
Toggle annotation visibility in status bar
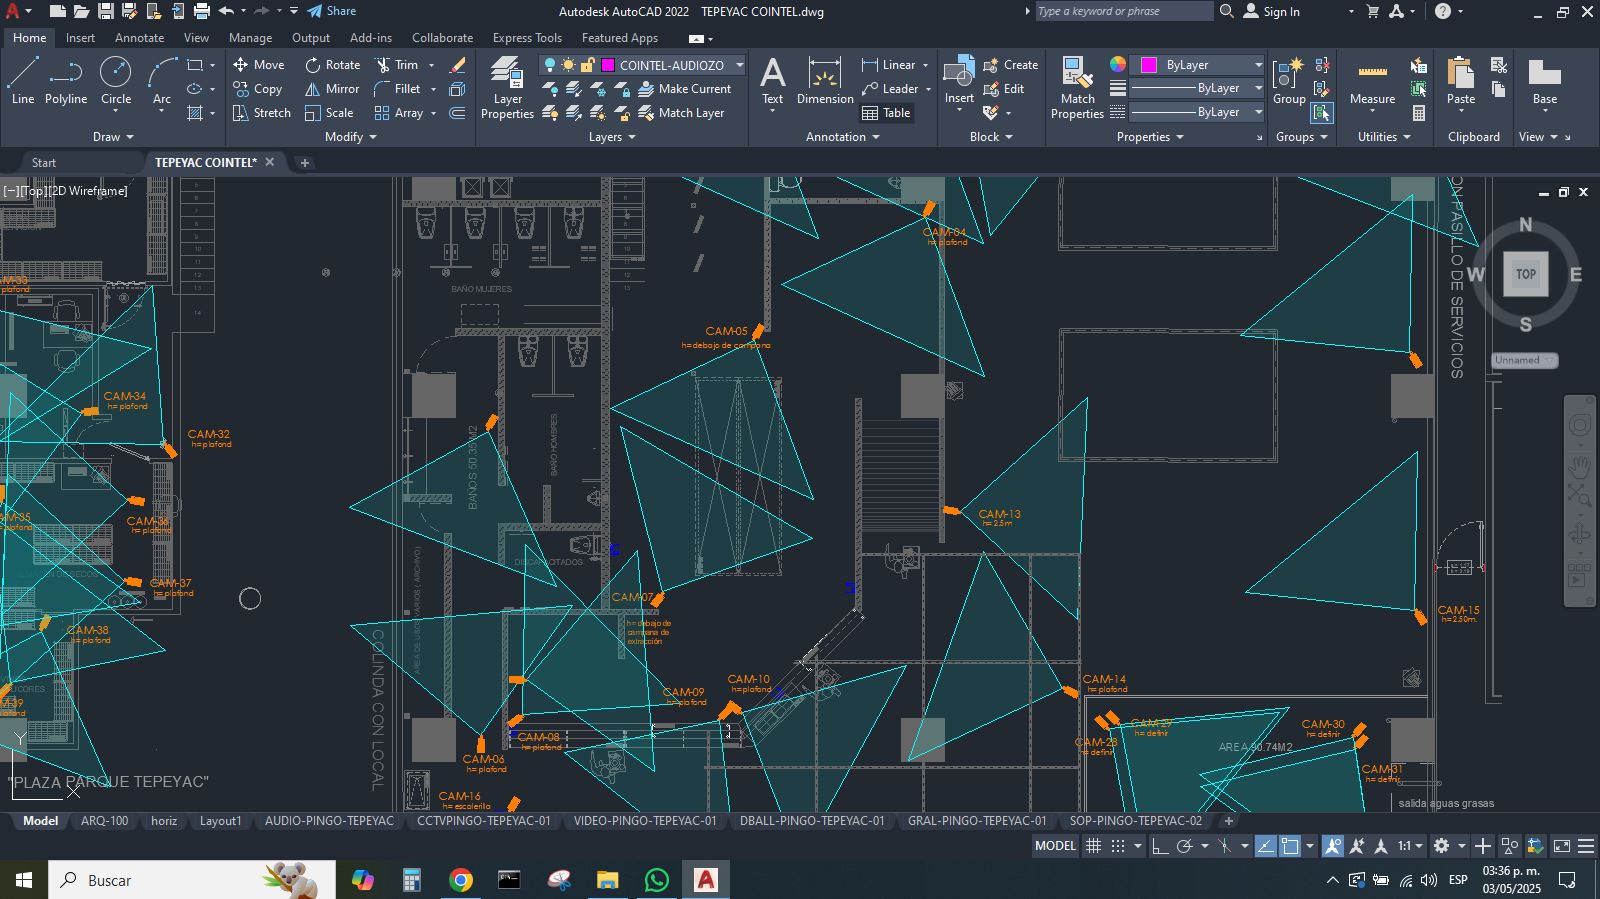[1332, 846]
